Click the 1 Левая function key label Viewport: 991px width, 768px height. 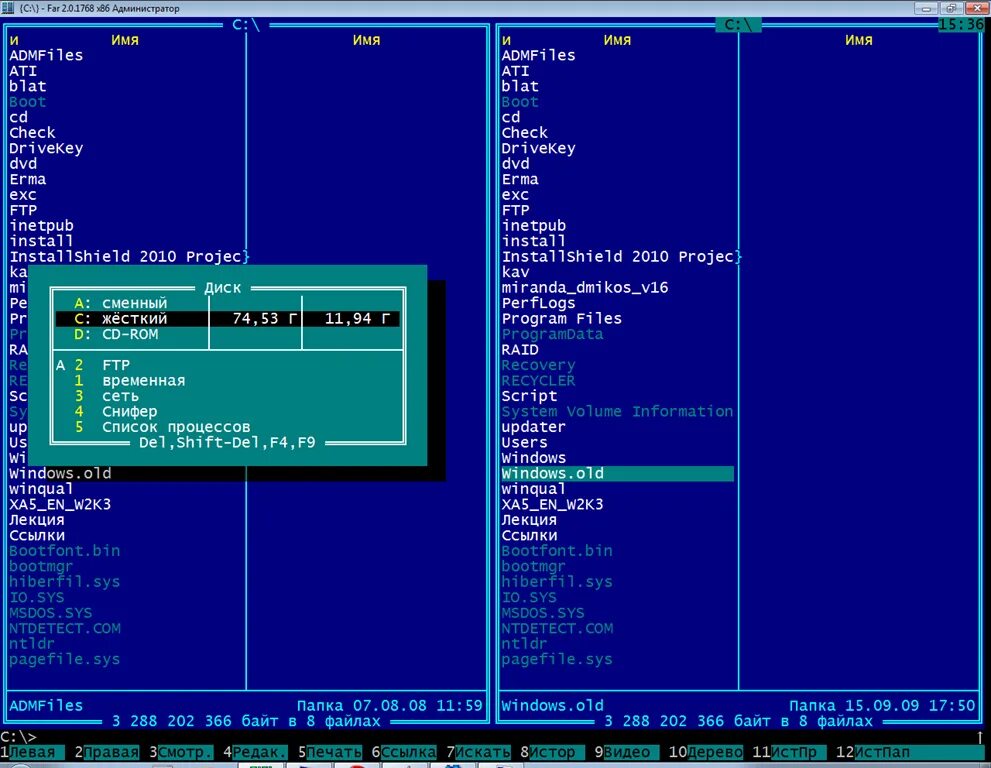[32, 752]
